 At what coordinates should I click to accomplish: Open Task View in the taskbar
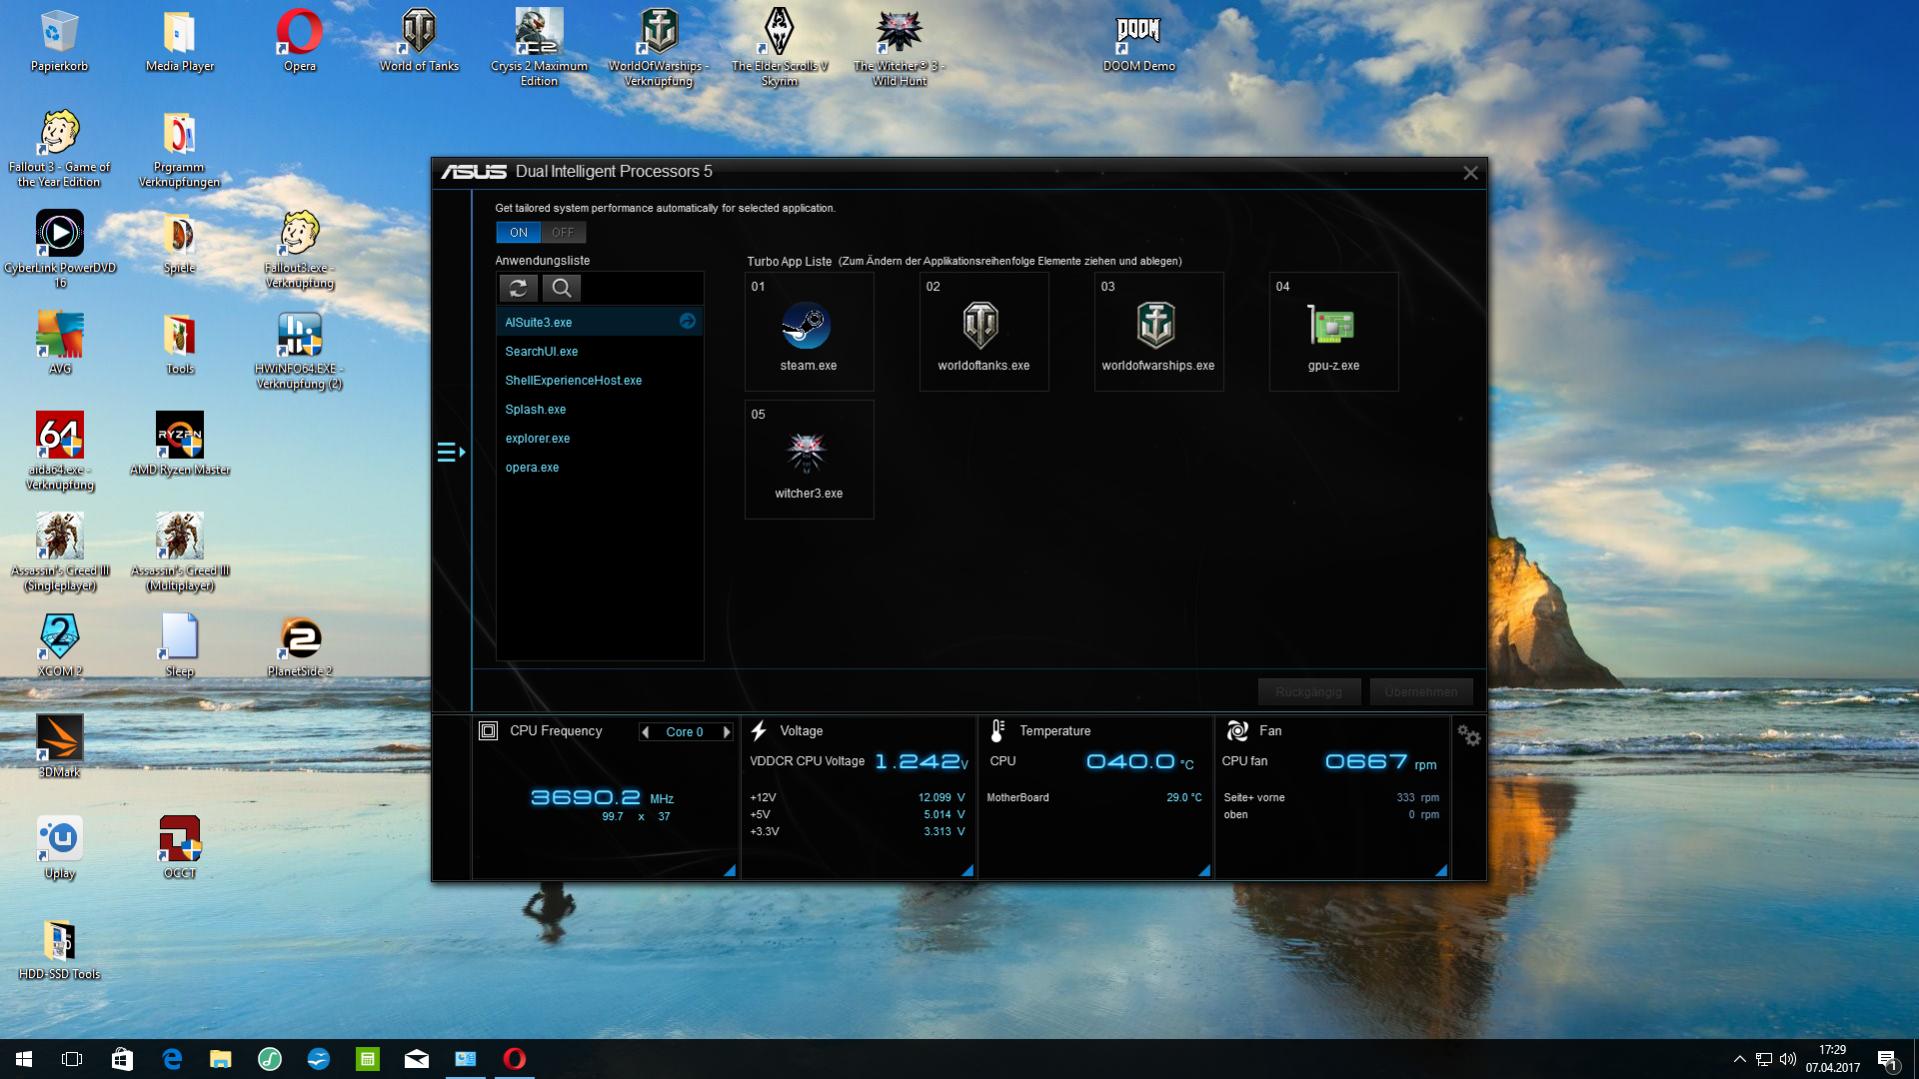coord(72,1059)
